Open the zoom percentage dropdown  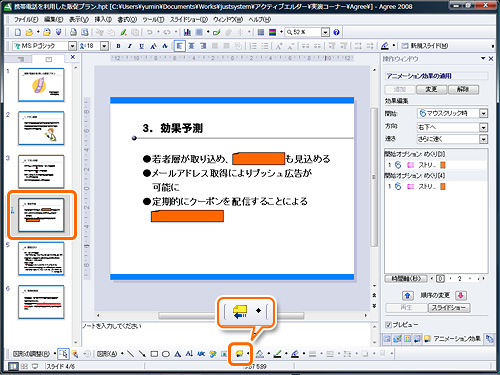pos(325,32)
